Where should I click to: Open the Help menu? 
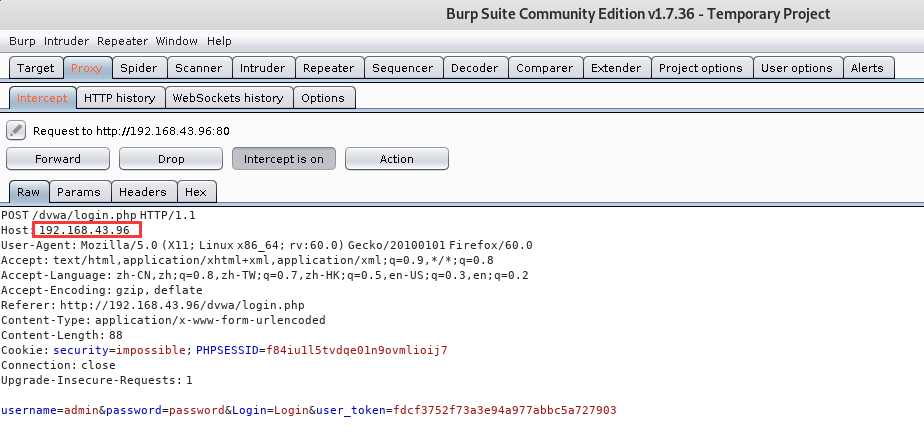pos(219,41)
